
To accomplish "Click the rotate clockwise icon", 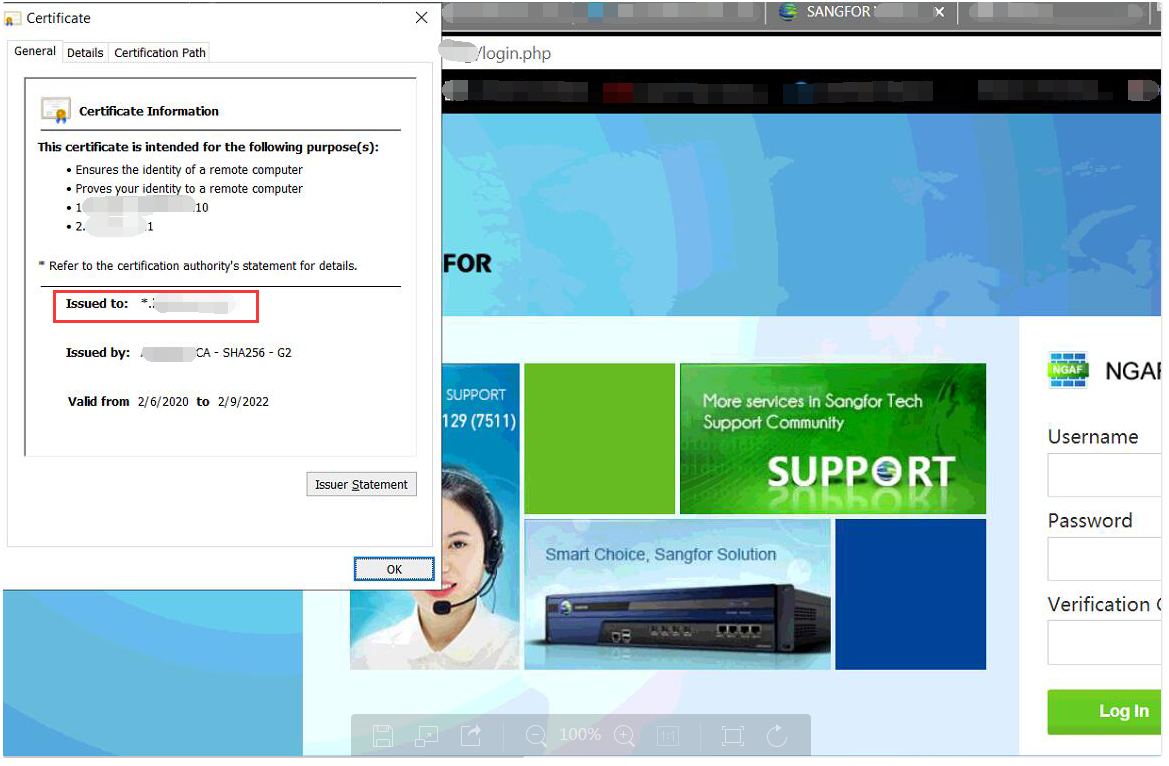I will click(x=777, y=737).
